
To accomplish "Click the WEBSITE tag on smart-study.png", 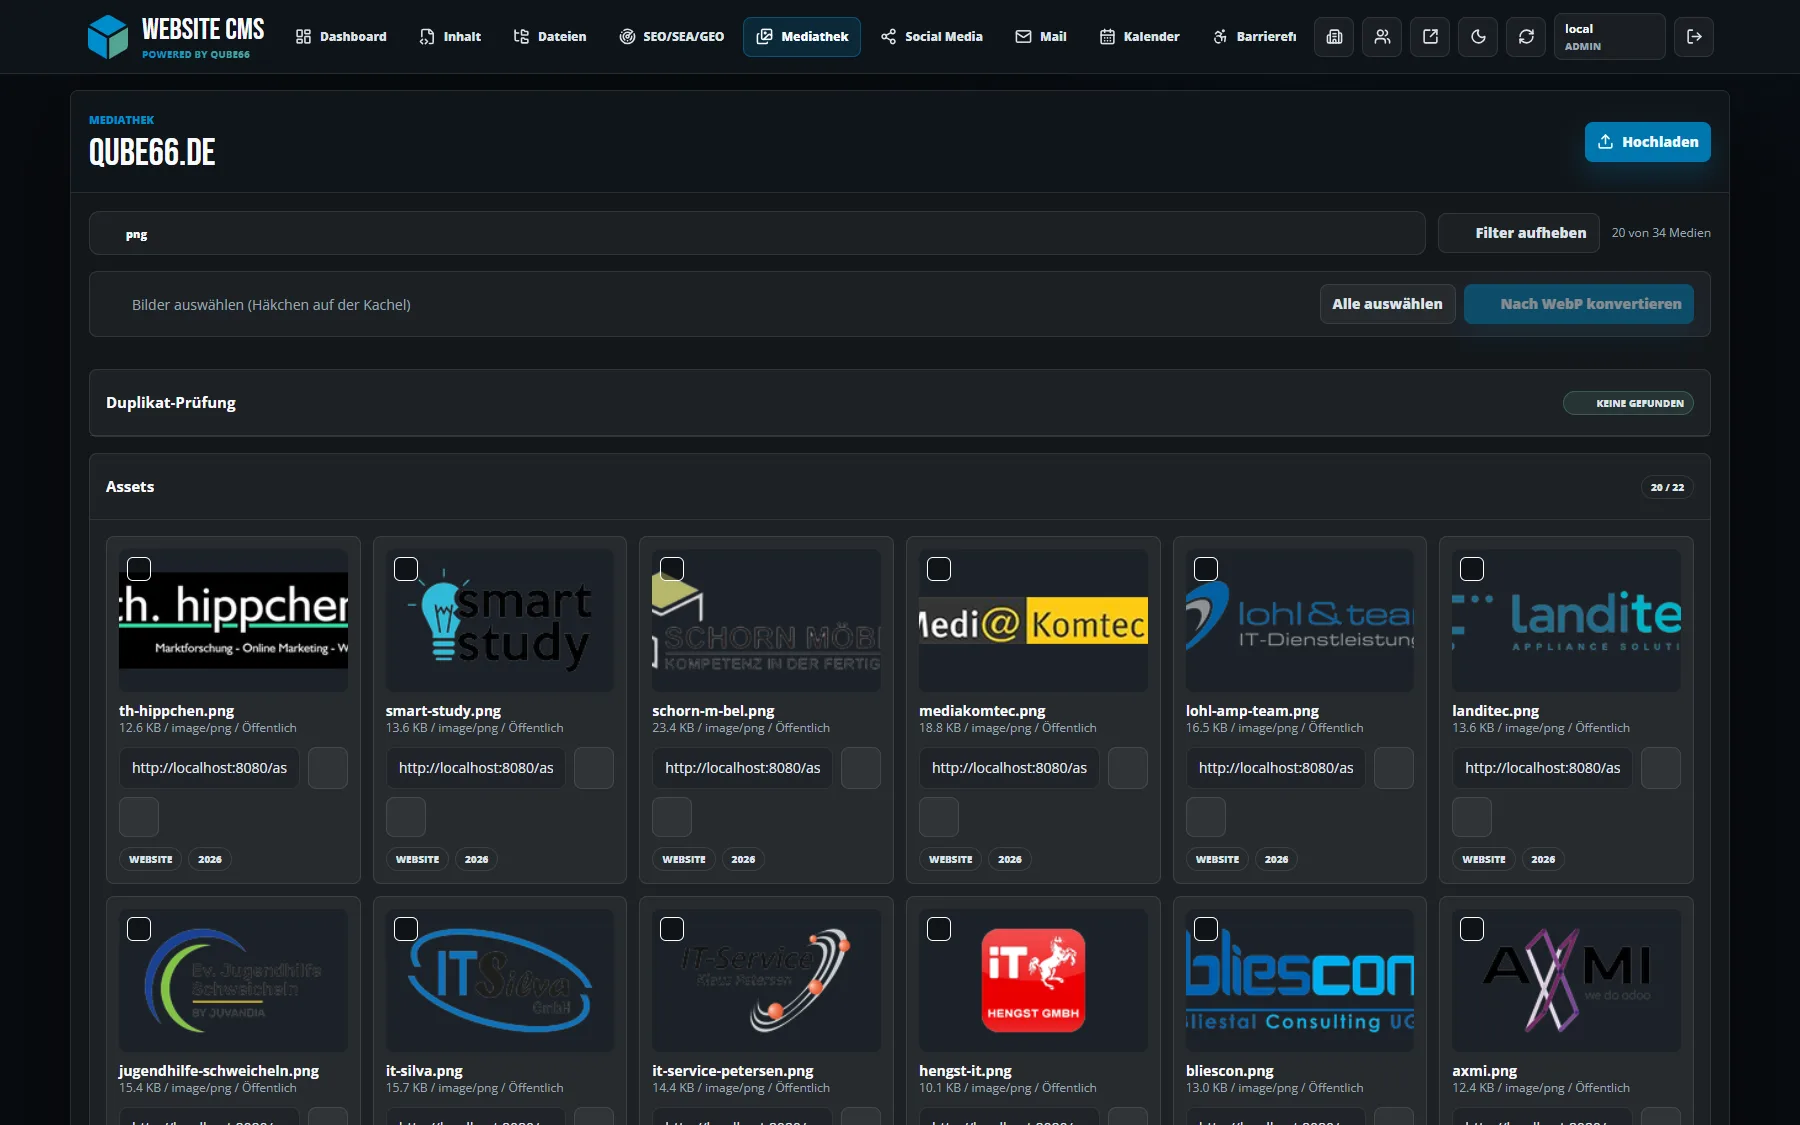I will 417,859.
